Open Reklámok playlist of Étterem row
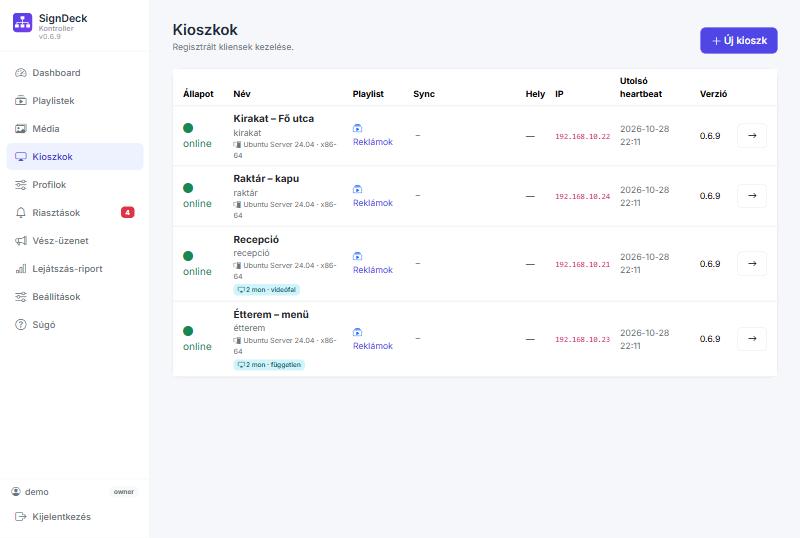The height and width of the screenshot is (538, 800). 372,346
